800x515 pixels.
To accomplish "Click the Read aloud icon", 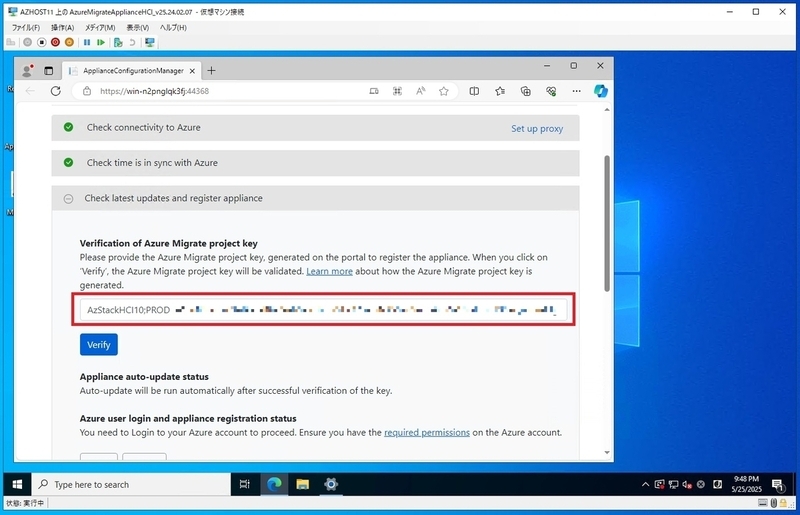I will [420, 91].
